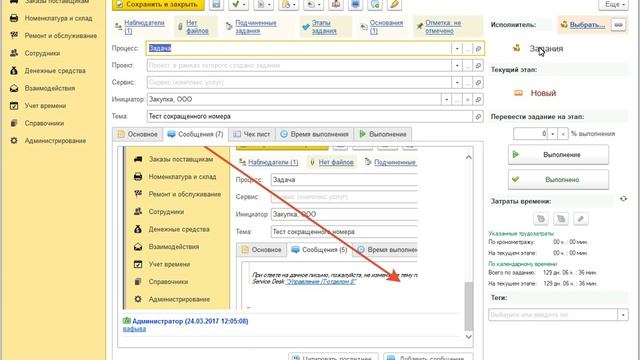Click the Проект input field
Viewport: 640px width, 360px height.
point(299,66)
